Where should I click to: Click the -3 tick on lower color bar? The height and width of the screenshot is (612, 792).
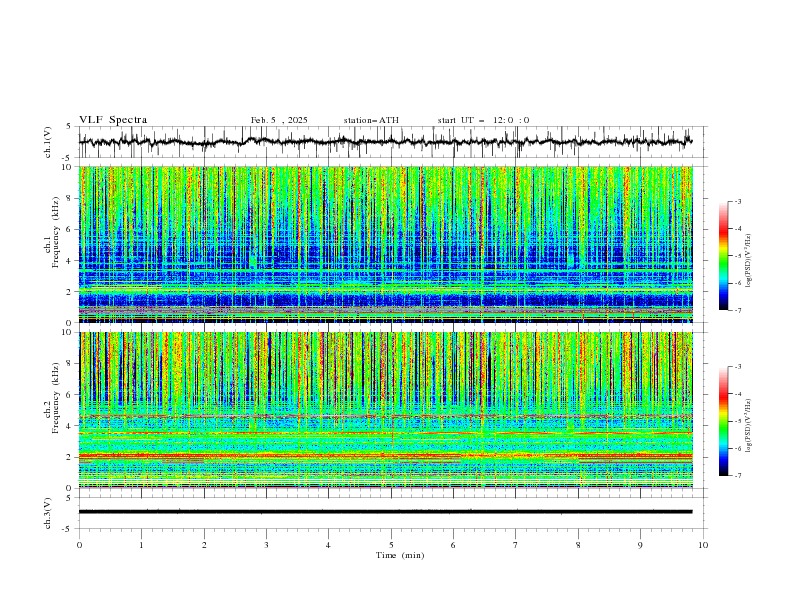pyautogui.click(x=738, y=367)
